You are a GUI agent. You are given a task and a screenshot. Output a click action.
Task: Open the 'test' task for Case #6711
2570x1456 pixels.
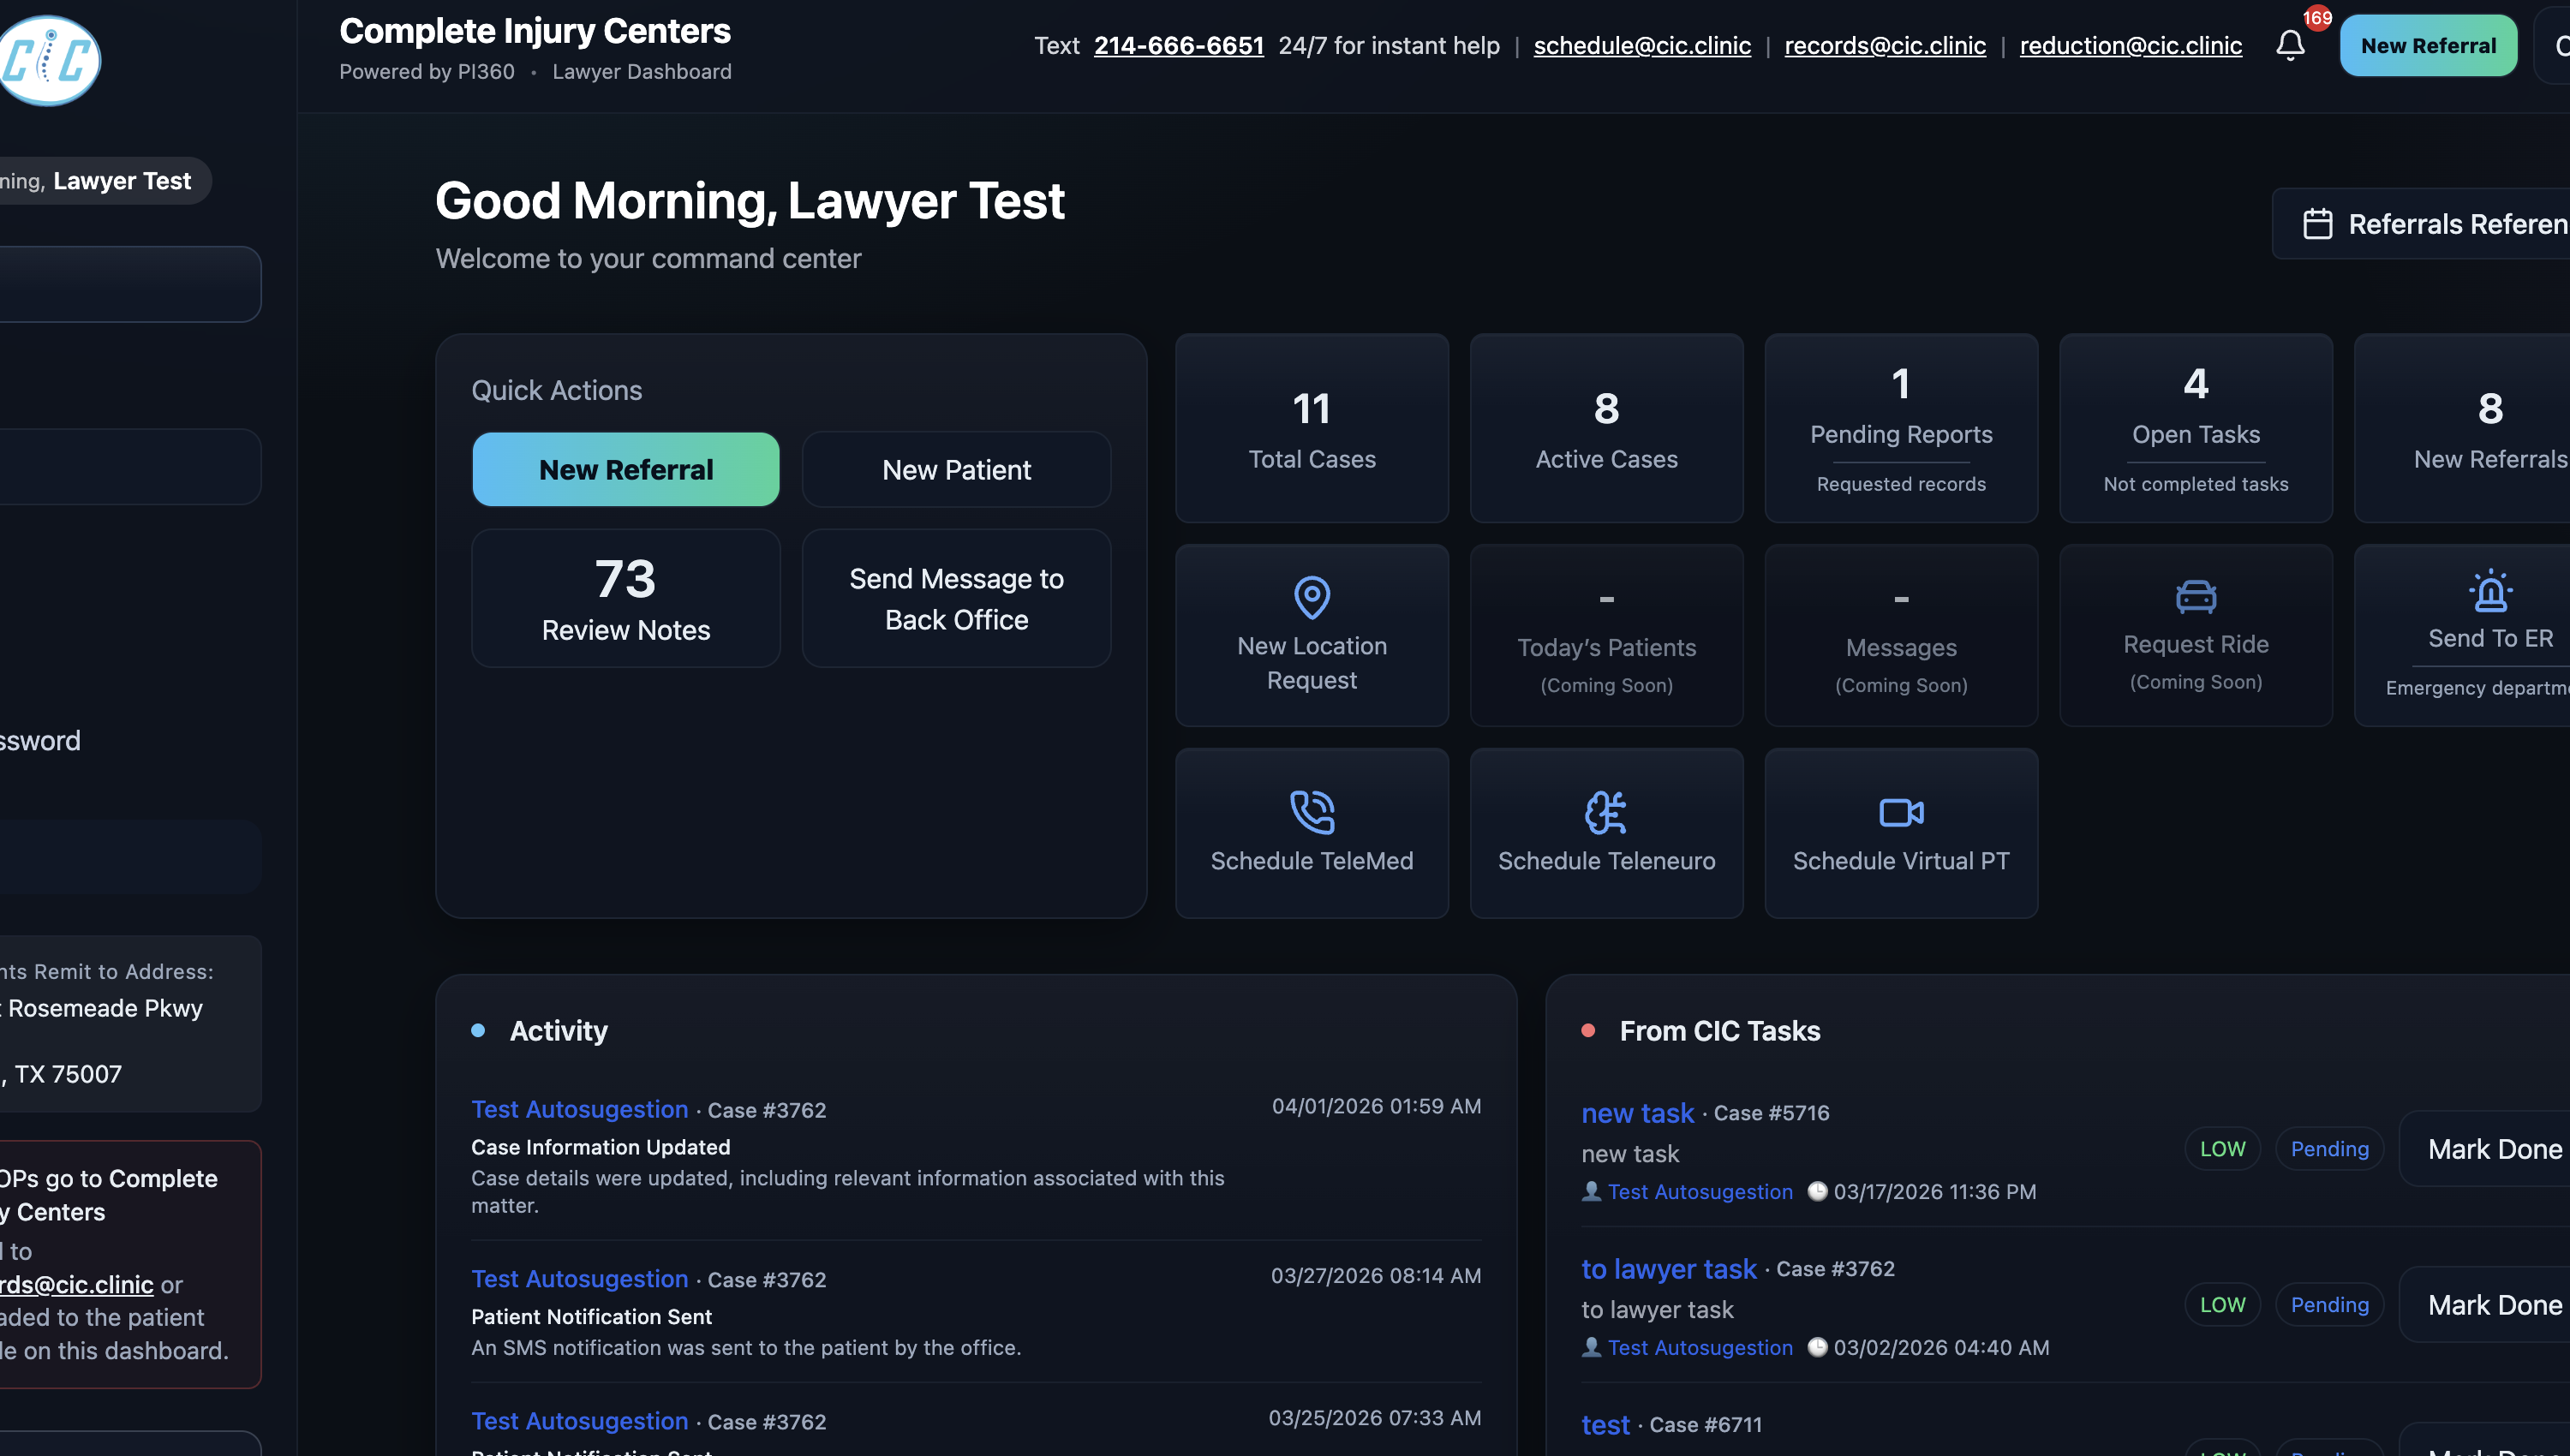click(1605, 1424)
